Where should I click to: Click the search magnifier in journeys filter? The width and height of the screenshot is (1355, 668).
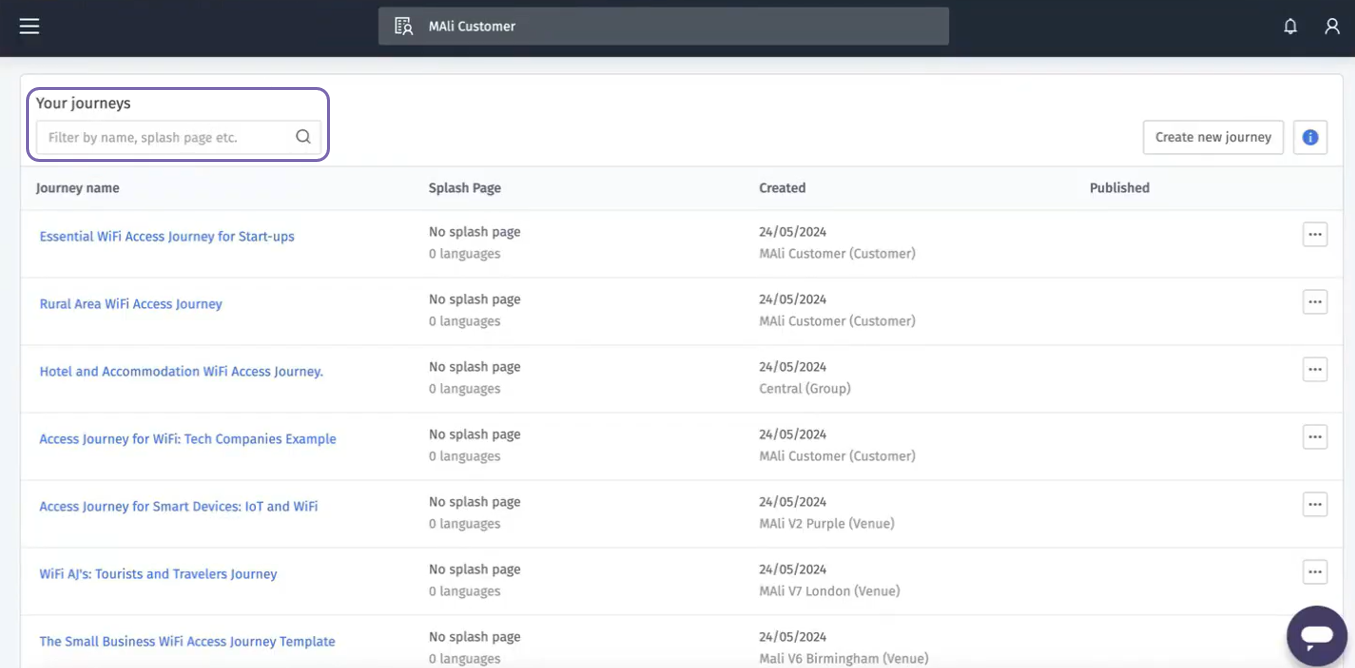point(303,137)
